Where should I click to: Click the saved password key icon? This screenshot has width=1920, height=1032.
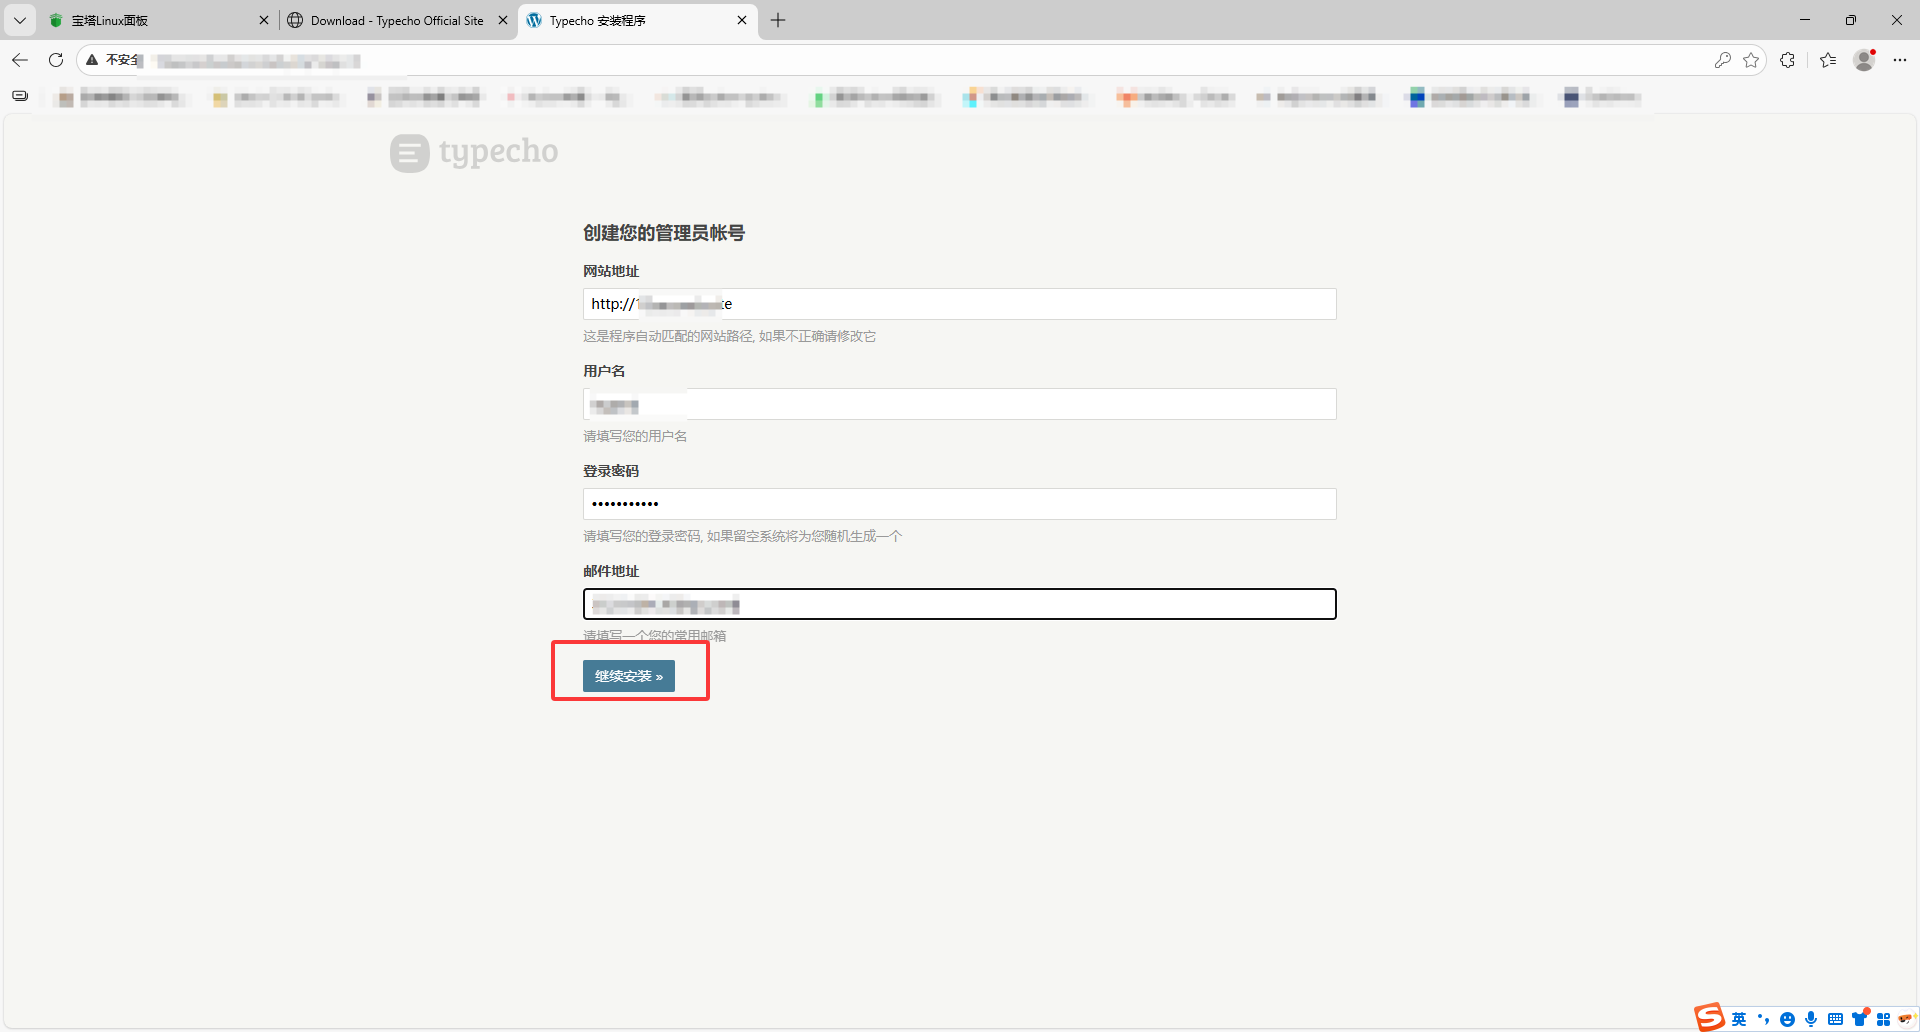1722,60
